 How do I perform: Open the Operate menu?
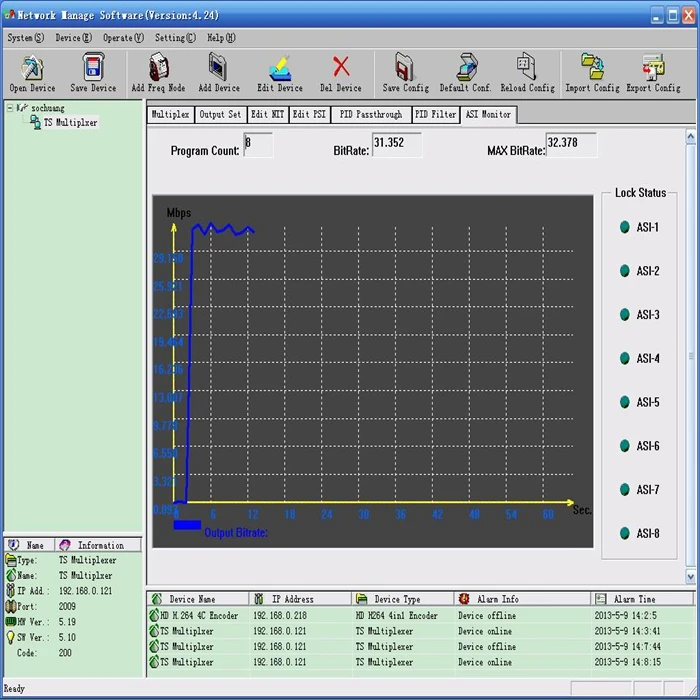point(123,38)
